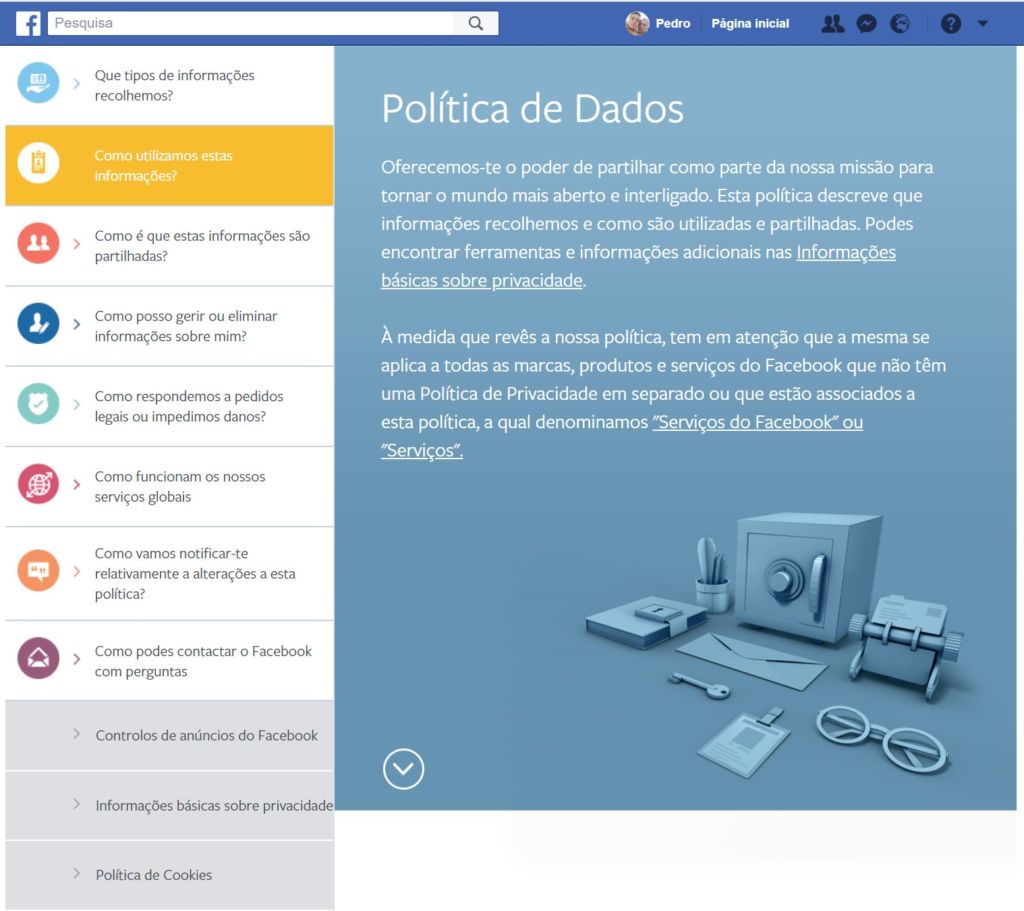Click the orange chat notification icon
Viewport: 1024px width, 911px height.
(x=38, y=571)
